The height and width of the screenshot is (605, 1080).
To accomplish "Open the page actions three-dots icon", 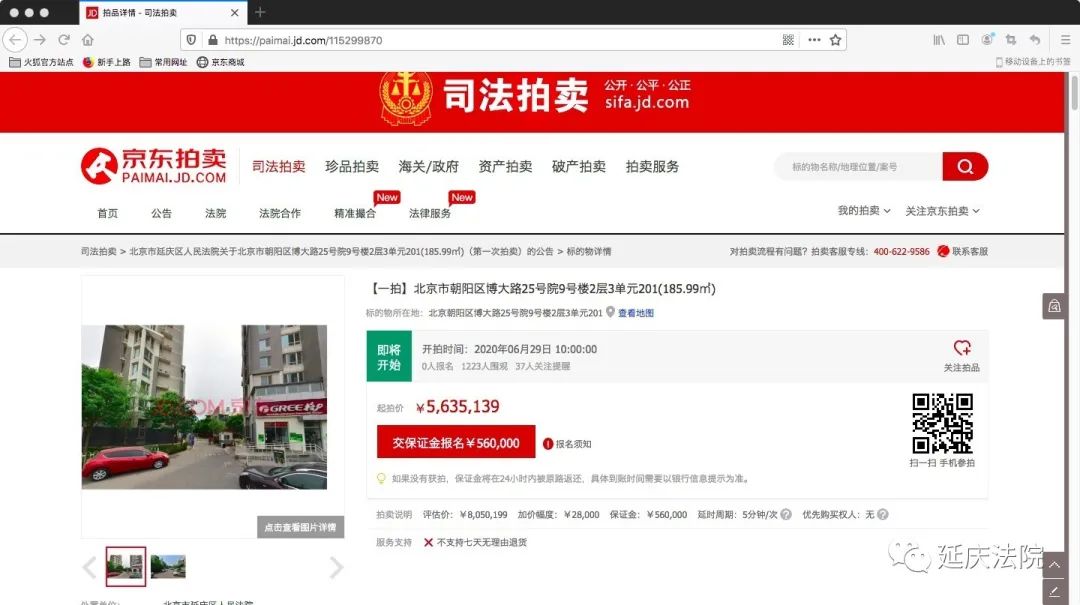I will coord(814,40).
